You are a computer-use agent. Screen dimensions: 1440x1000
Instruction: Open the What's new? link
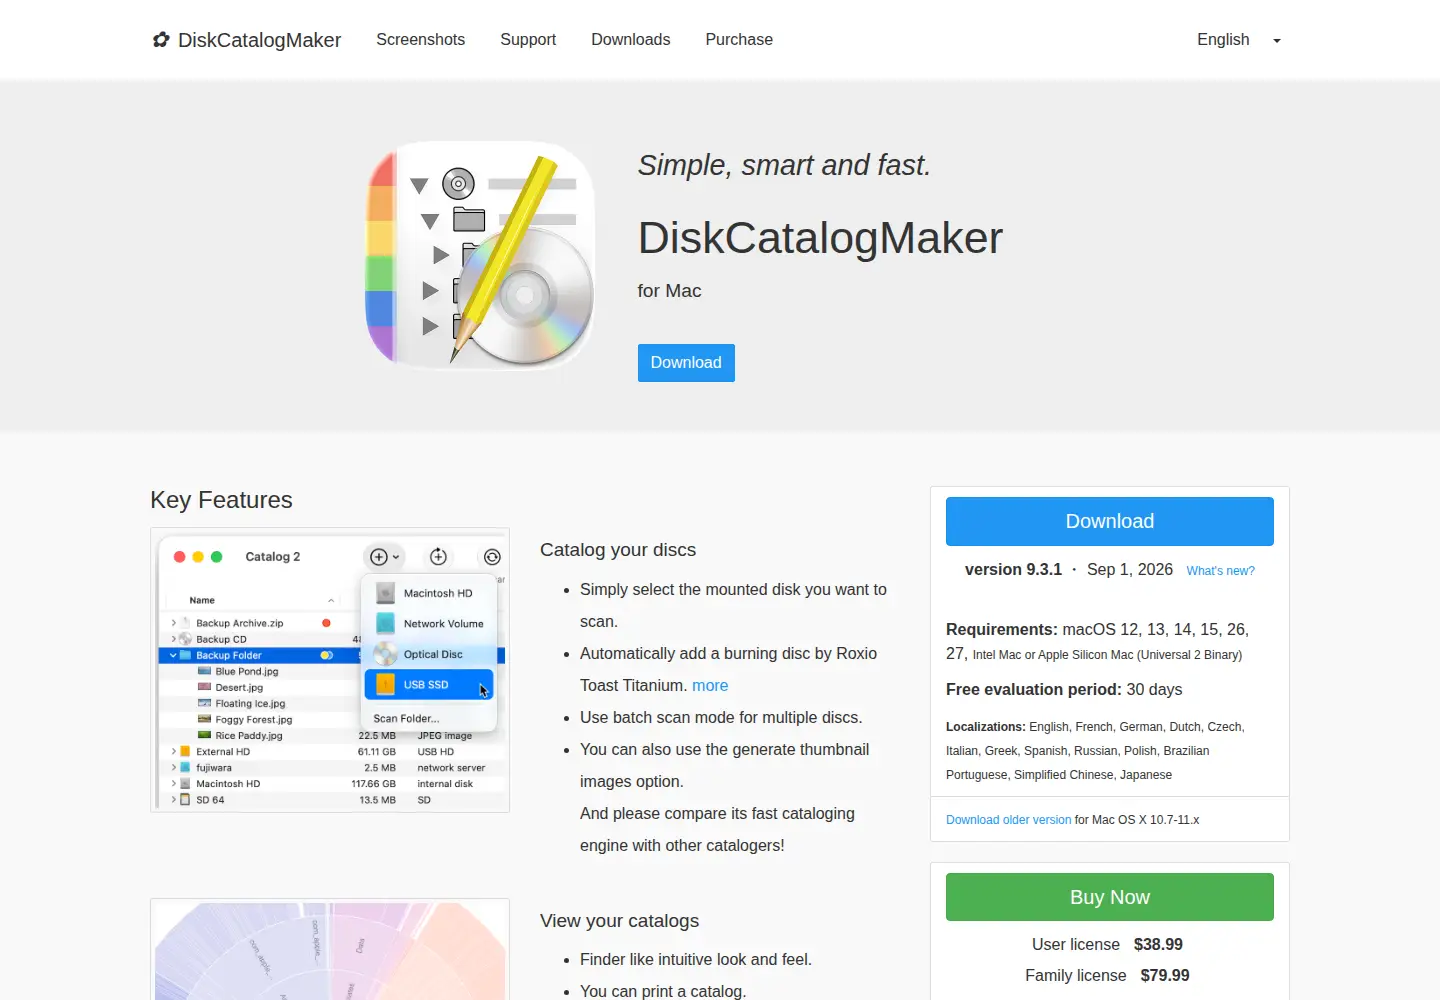pos(1220,571)
